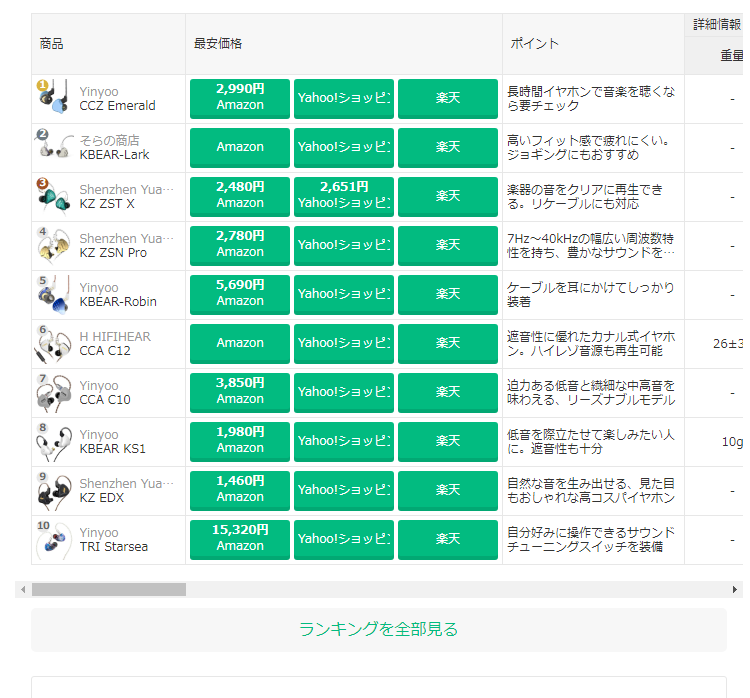Select the KBEAR KS1 product name
750x698 pixels.
(112, 449)
